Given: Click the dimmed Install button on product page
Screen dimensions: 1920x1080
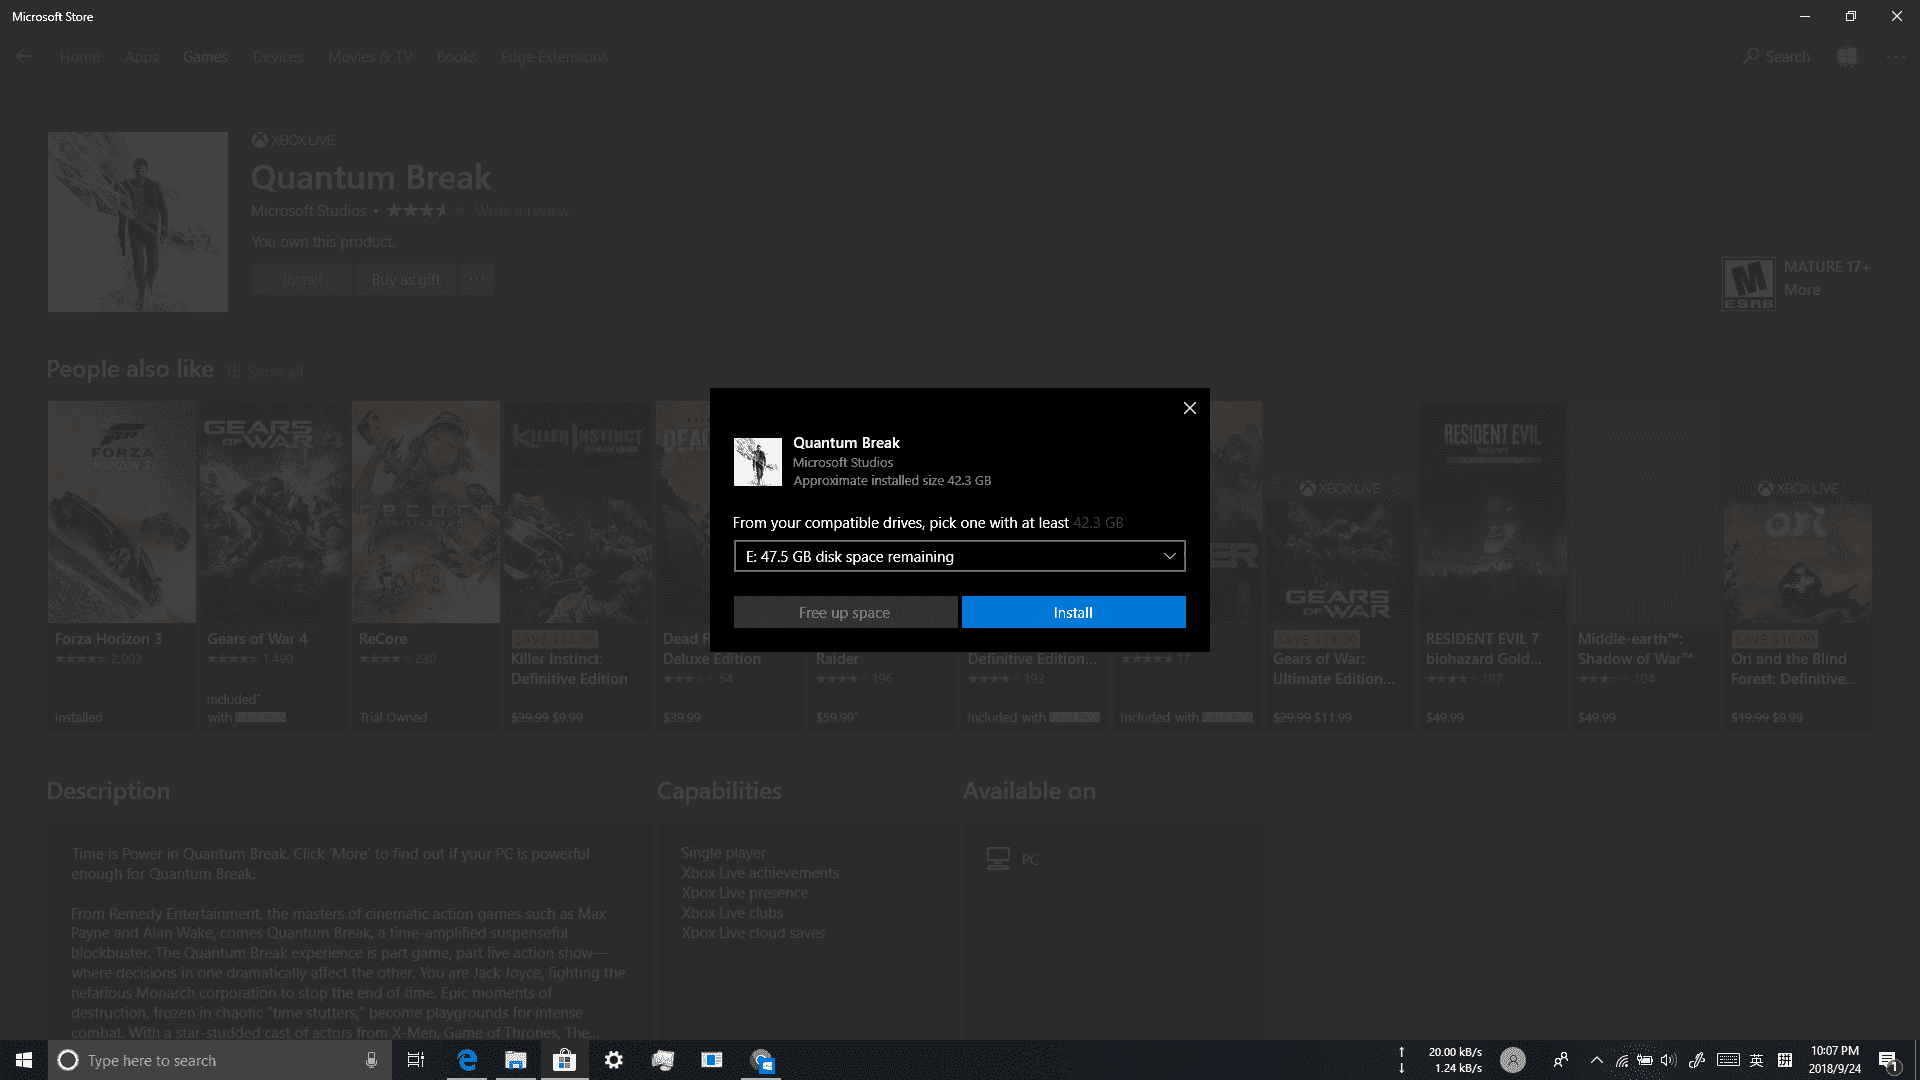Looking at the screenshot, I should click(302, 279).
